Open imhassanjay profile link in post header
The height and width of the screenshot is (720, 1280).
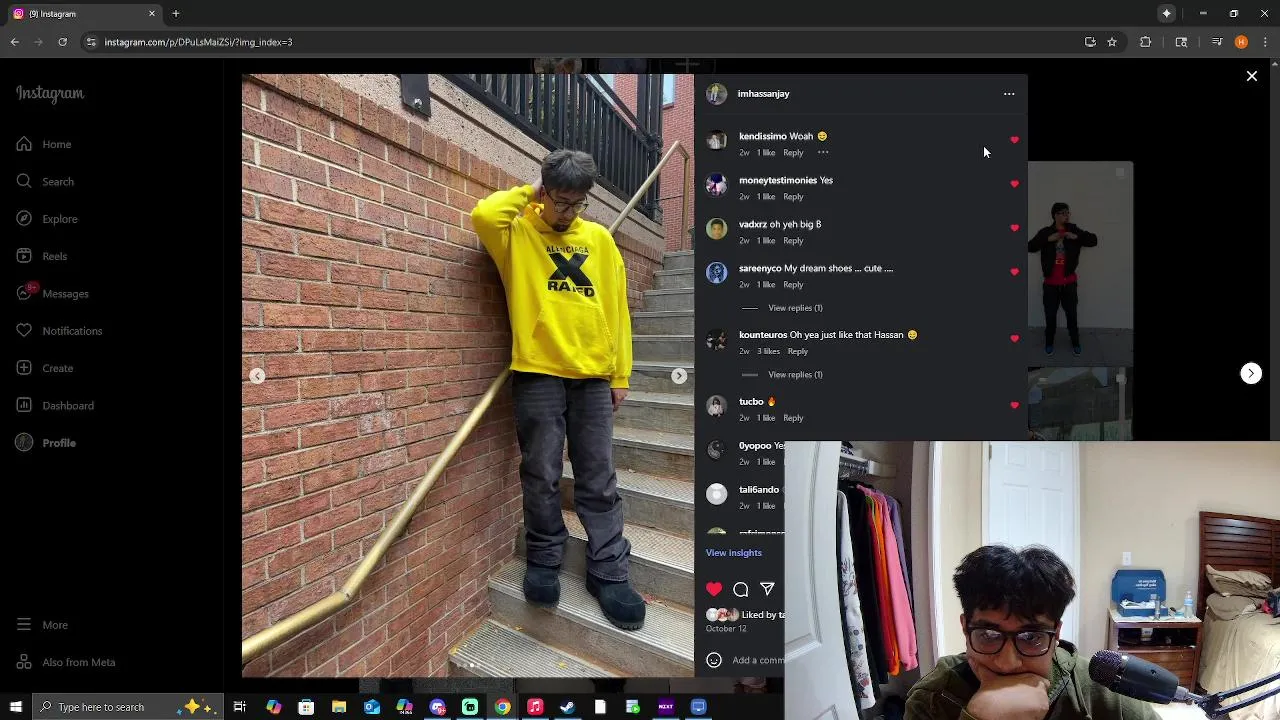point(763,94)
